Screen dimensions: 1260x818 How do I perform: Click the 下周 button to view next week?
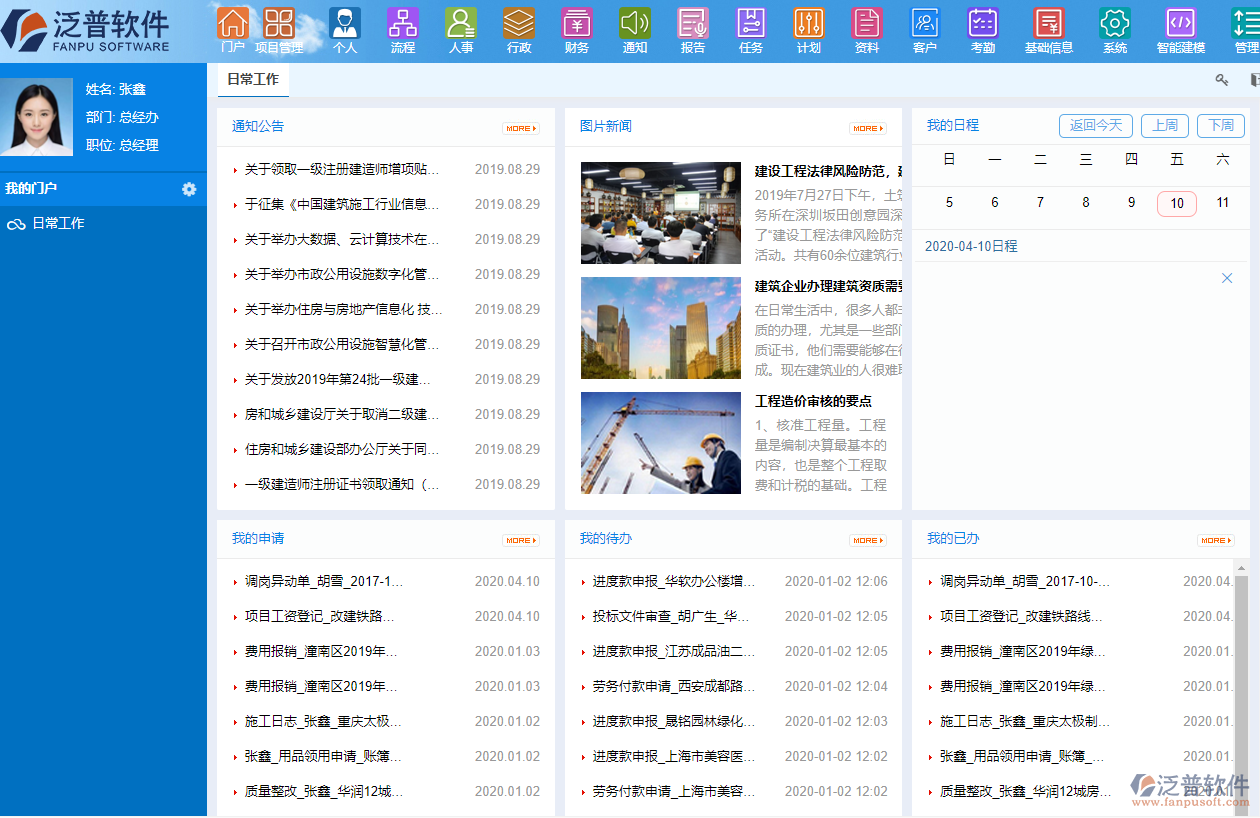click(x=1219, y=125)
